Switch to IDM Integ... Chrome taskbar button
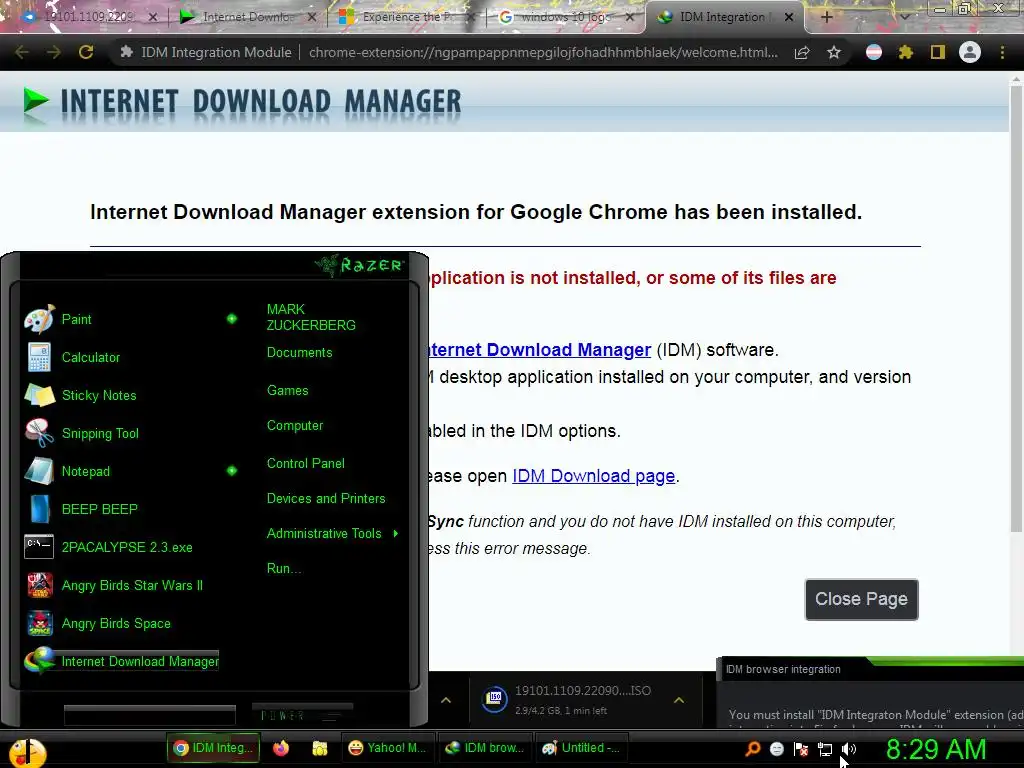 pos(213,748)
